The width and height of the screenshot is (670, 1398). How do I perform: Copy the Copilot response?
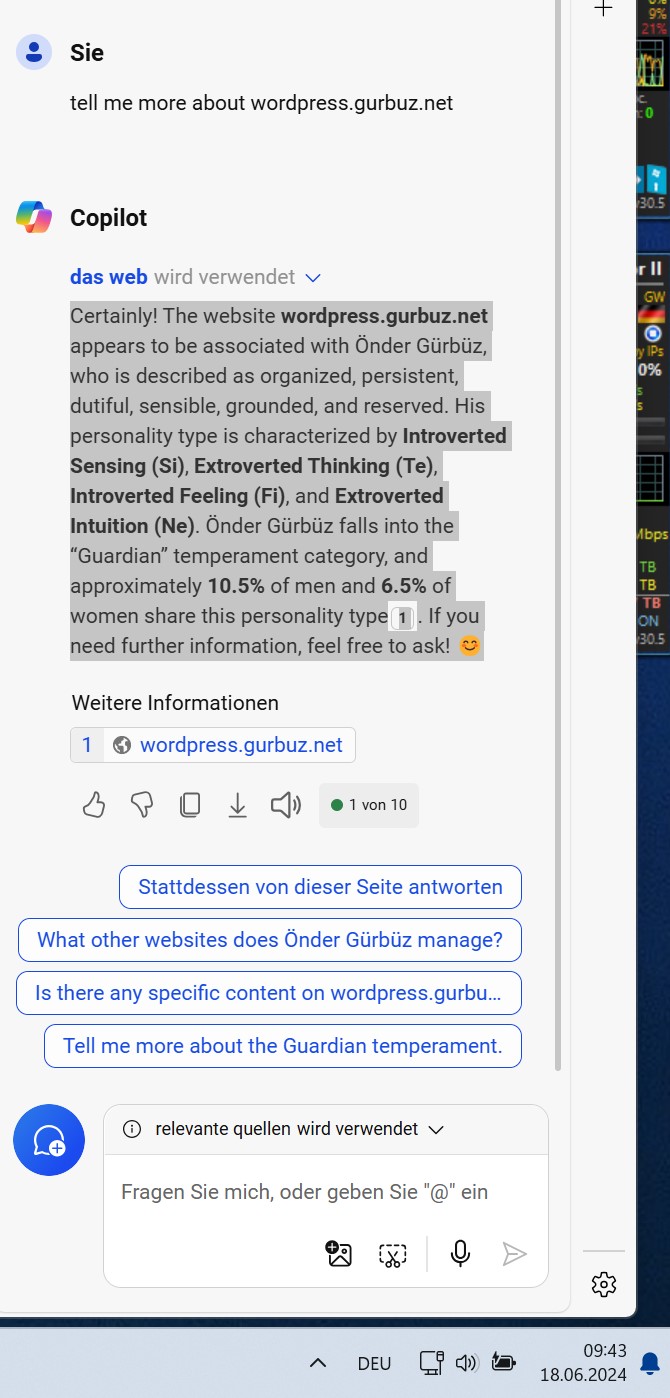[189, 805]
